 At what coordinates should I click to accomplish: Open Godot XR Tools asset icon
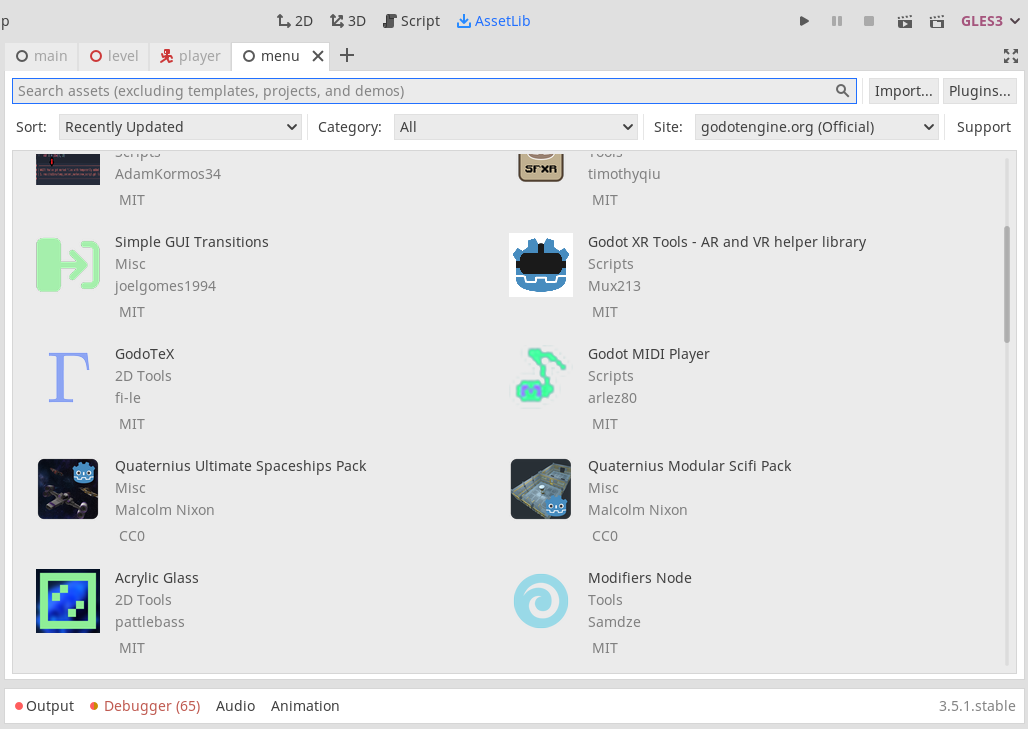click(541, 265)
